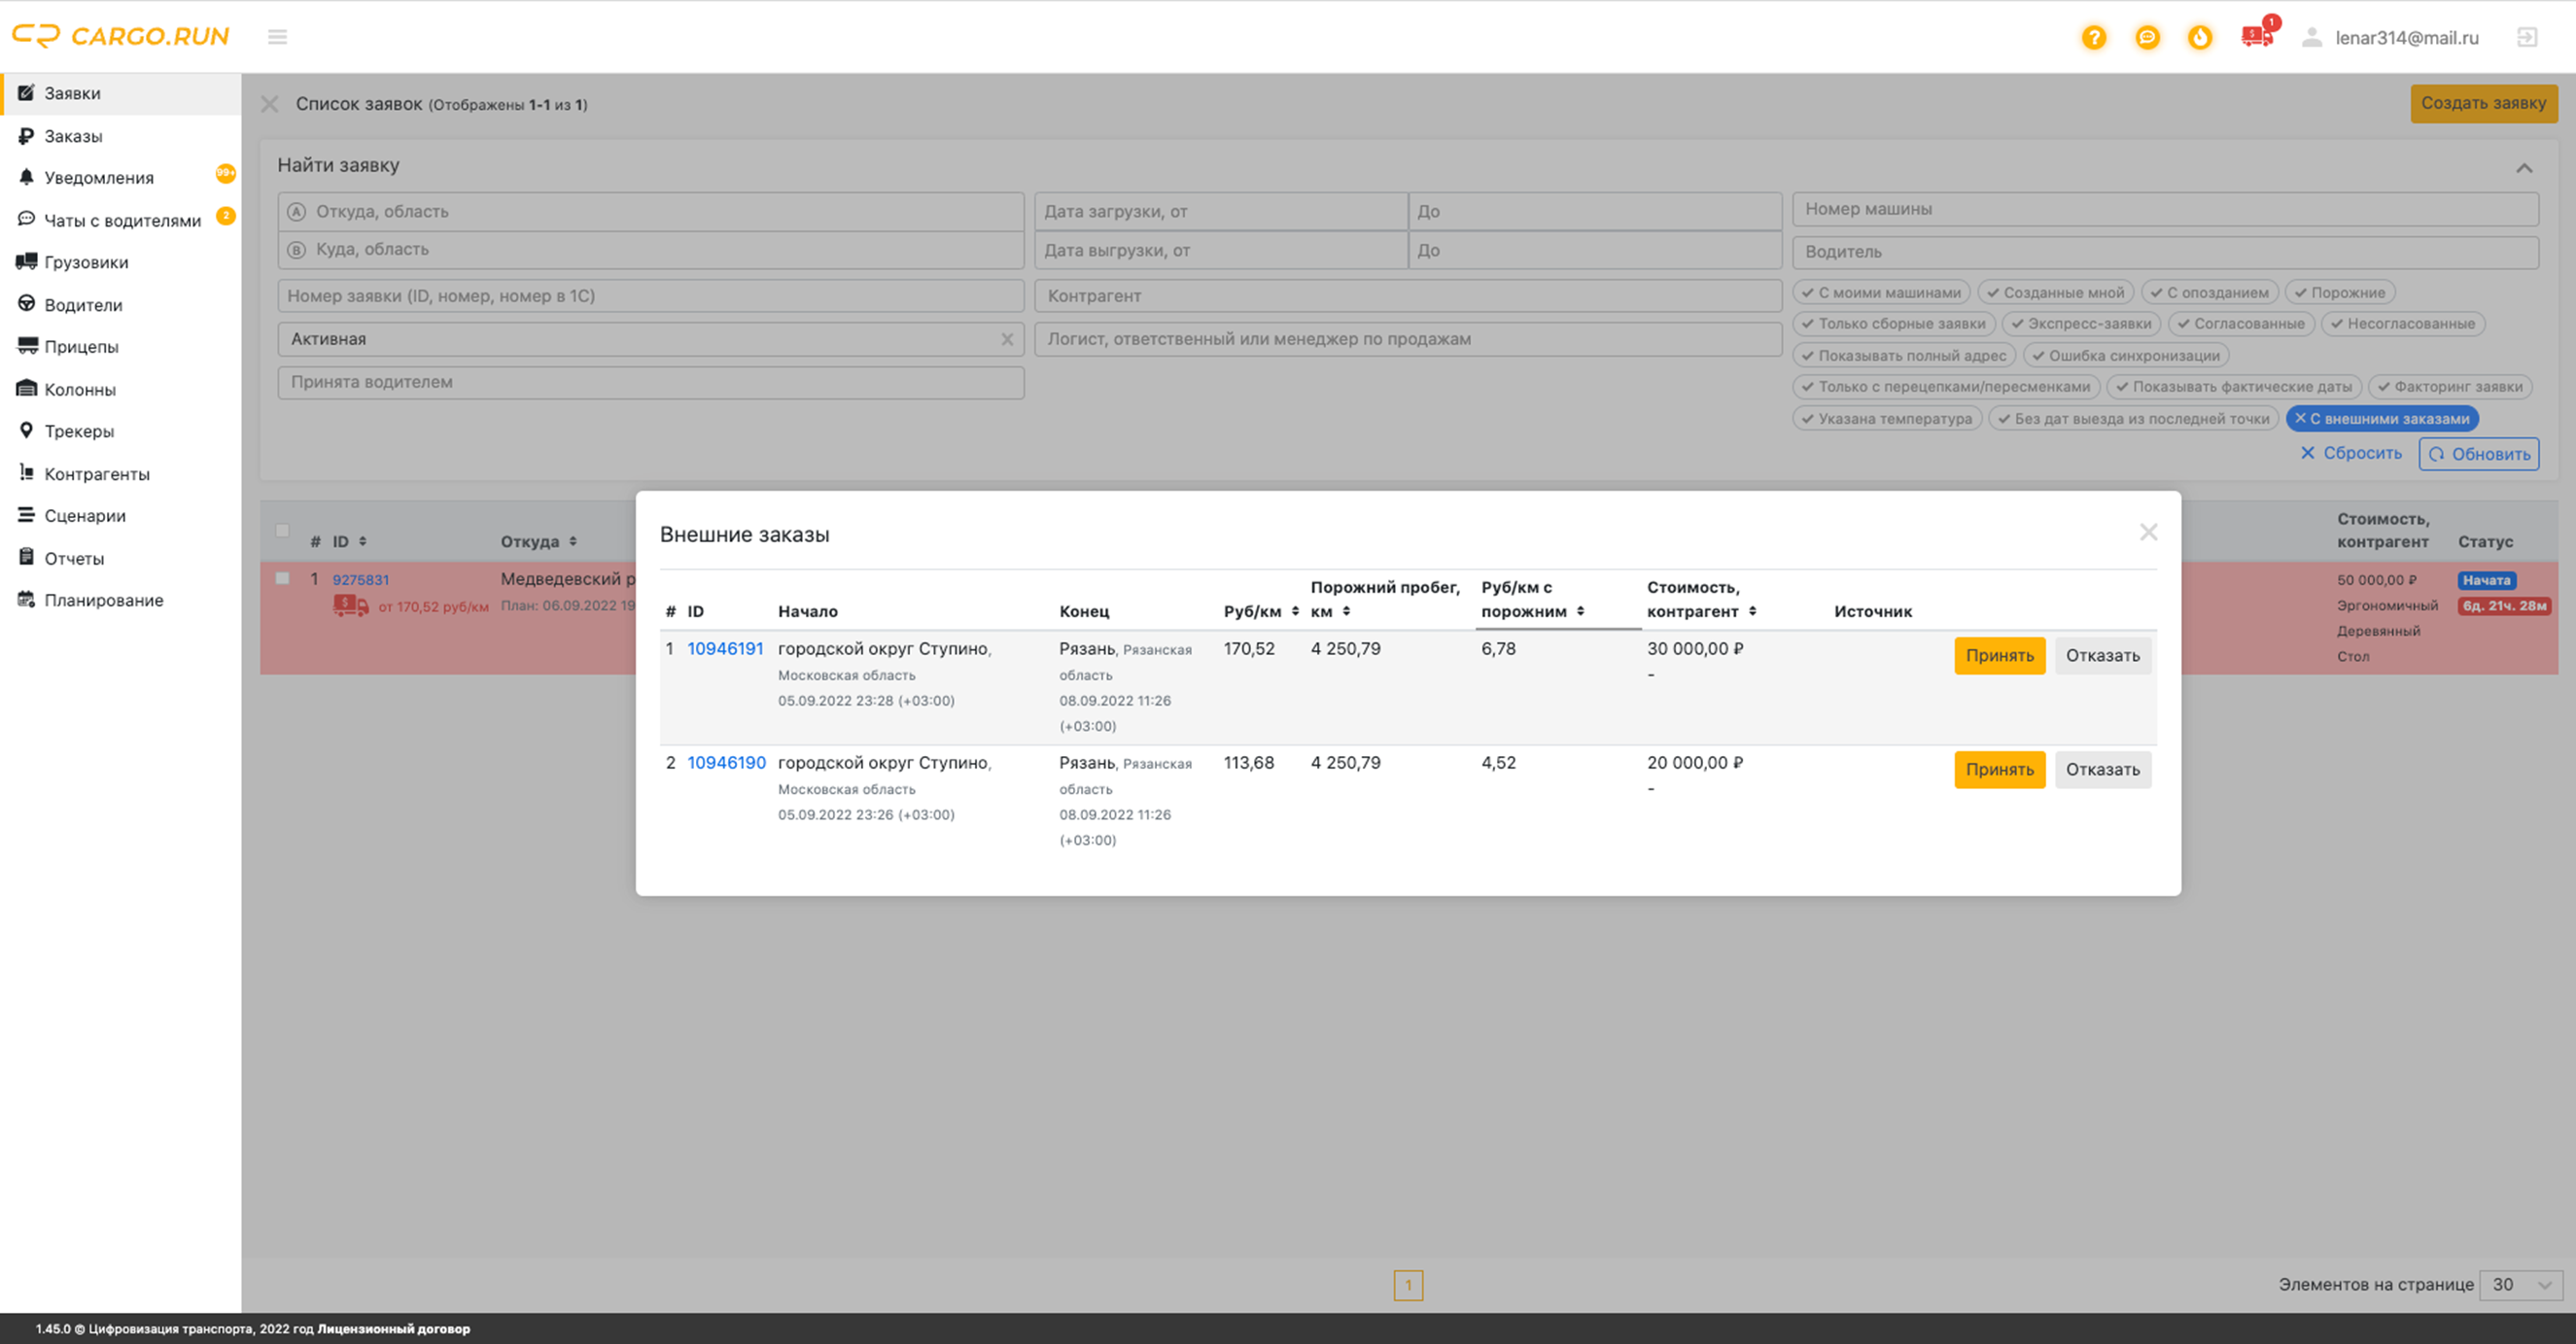This screenshot has width=2576, height=1344.
Task: Click the Номер машины input field
Action: pyautogui.click(x=2165, y=209)
